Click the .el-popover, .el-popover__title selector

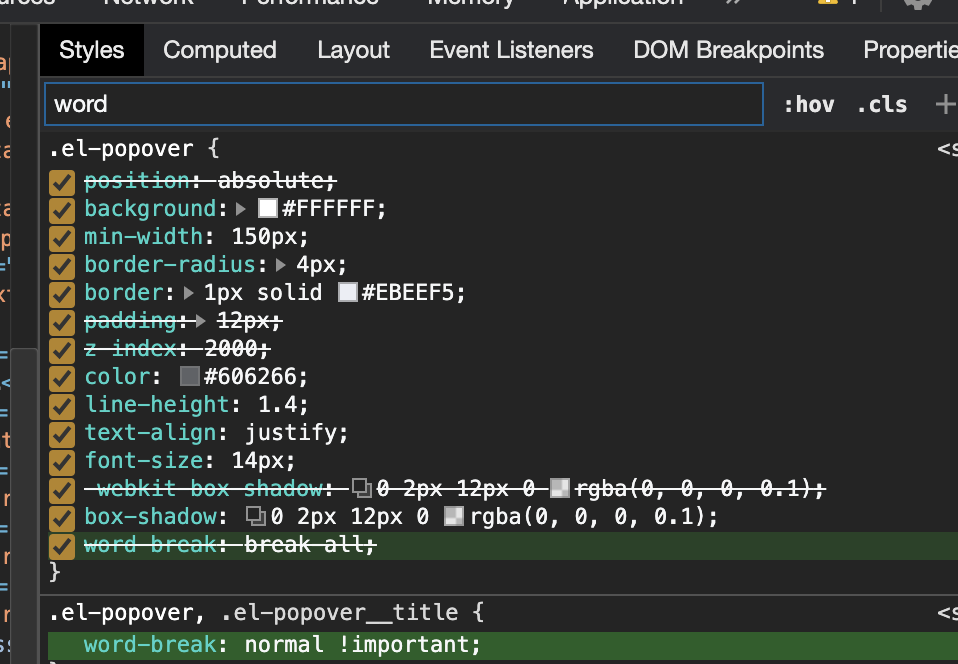254,612
